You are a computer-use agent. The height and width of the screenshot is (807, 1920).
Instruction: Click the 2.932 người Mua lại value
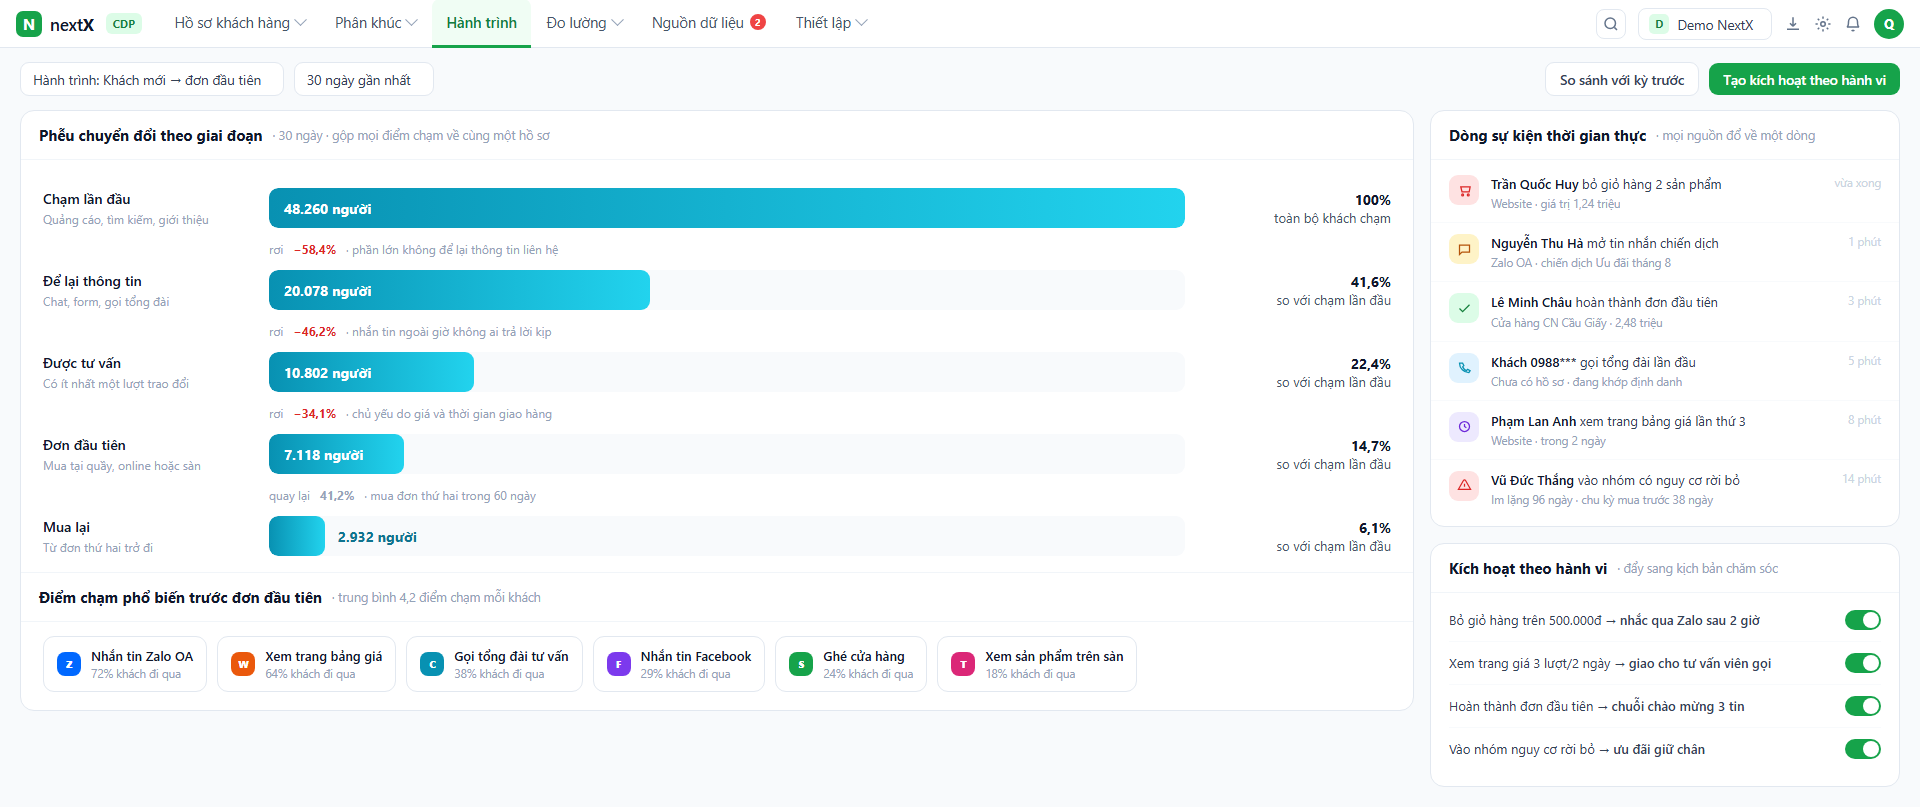[x=377, y=537]
